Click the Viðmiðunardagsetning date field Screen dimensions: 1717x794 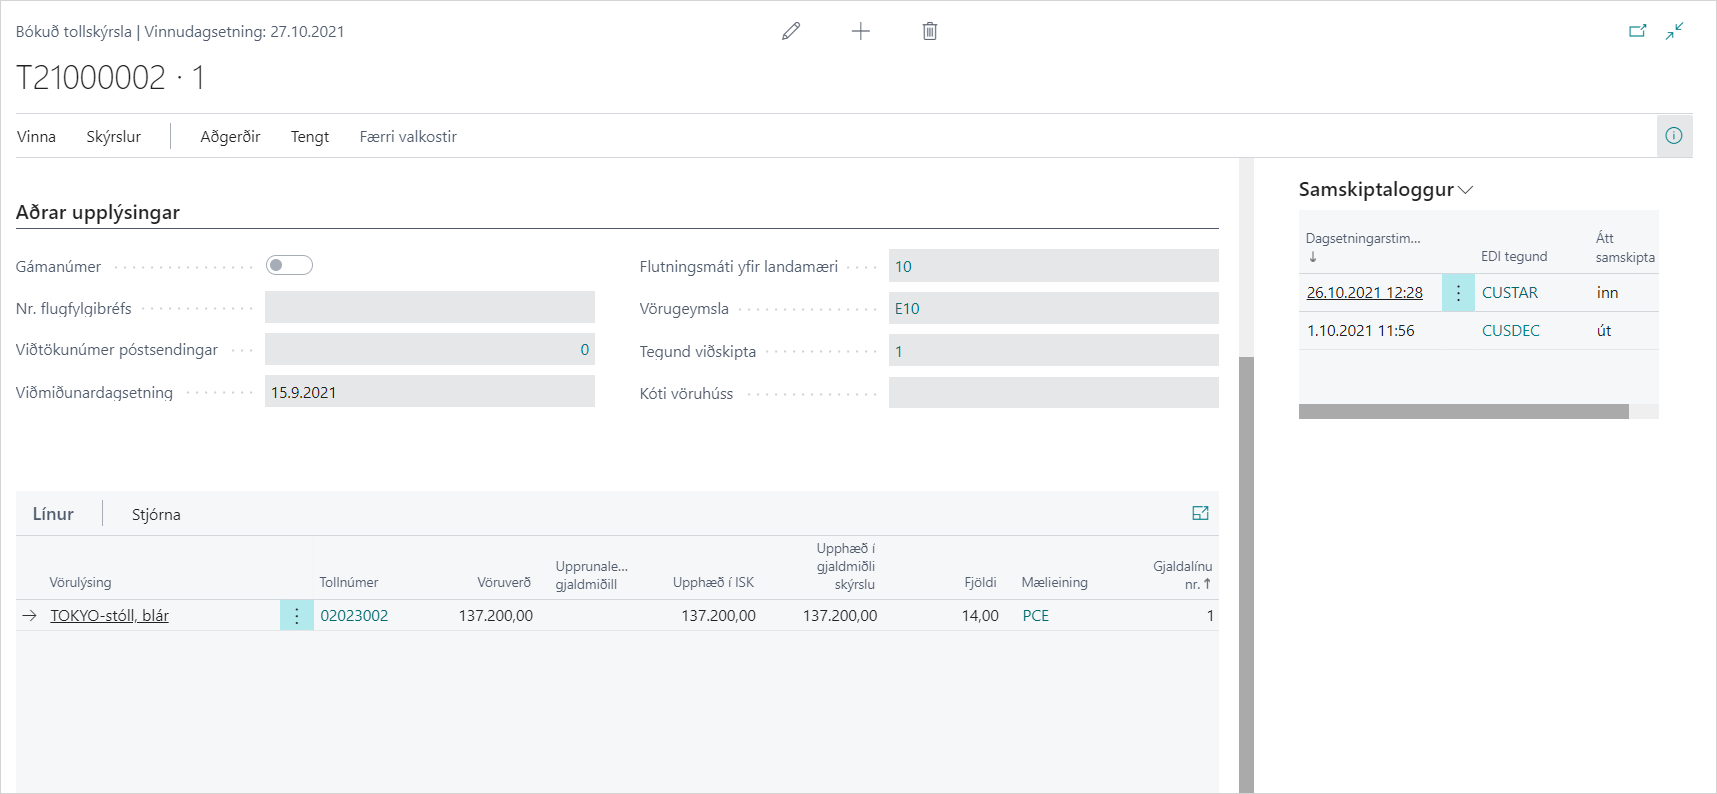click(x=429, y=392)
